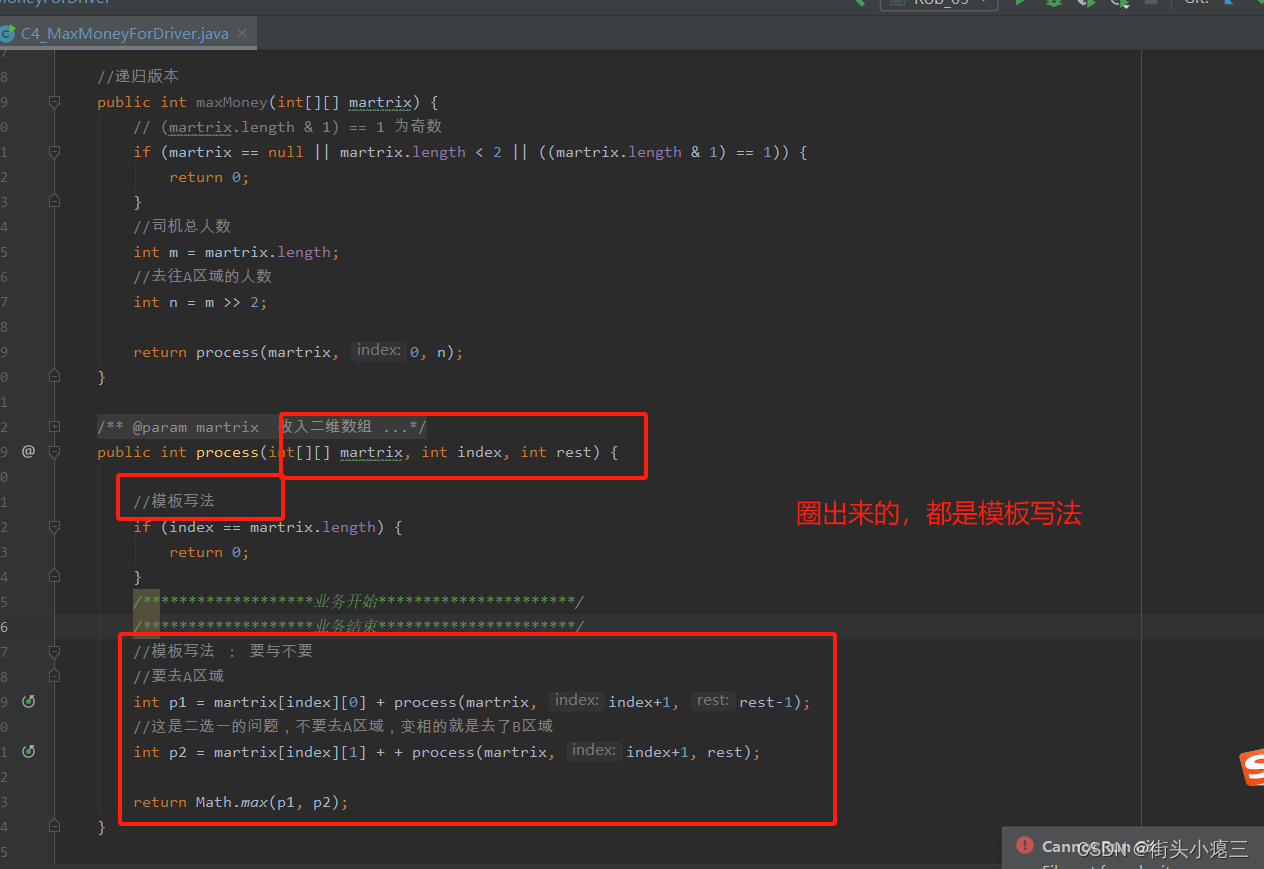Click the variable p2 in 'int p2' declaration
This screenshot has height=869, width=1264.
pyautogui.click(x=178, y=752)
